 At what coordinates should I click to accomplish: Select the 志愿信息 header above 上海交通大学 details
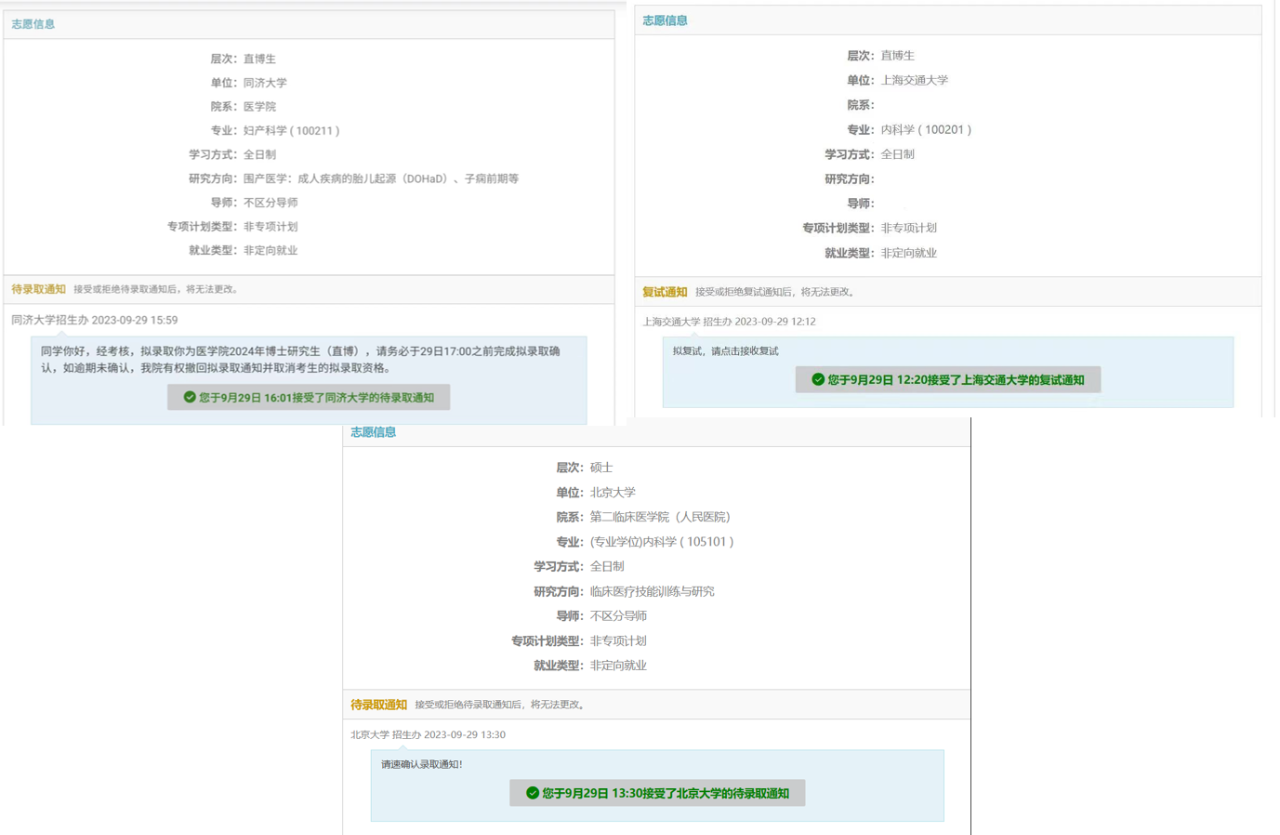point(665,20)
